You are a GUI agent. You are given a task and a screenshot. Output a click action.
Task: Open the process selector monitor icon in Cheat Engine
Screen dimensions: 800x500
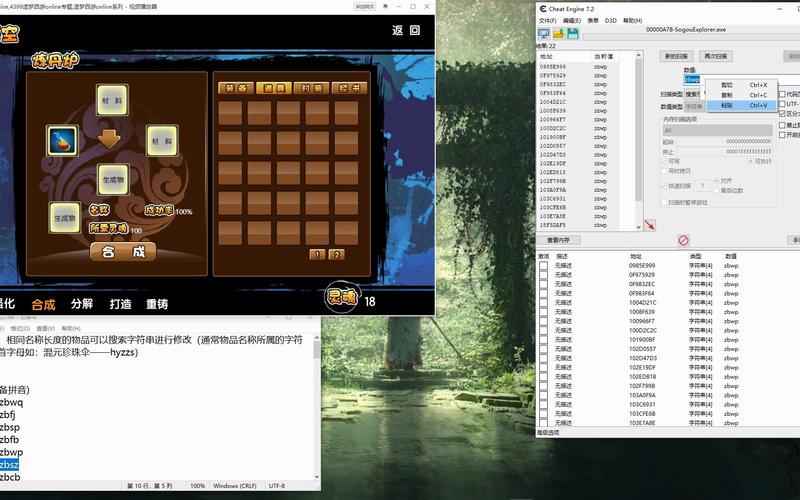(543, 34)
